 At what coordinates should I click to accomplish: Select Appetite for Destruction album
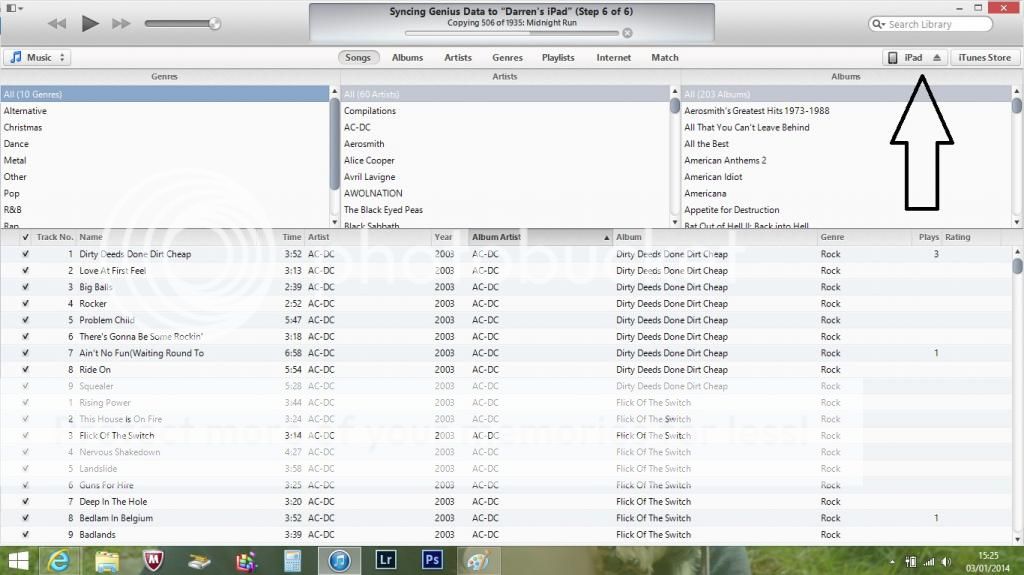(x=731, y=210)
